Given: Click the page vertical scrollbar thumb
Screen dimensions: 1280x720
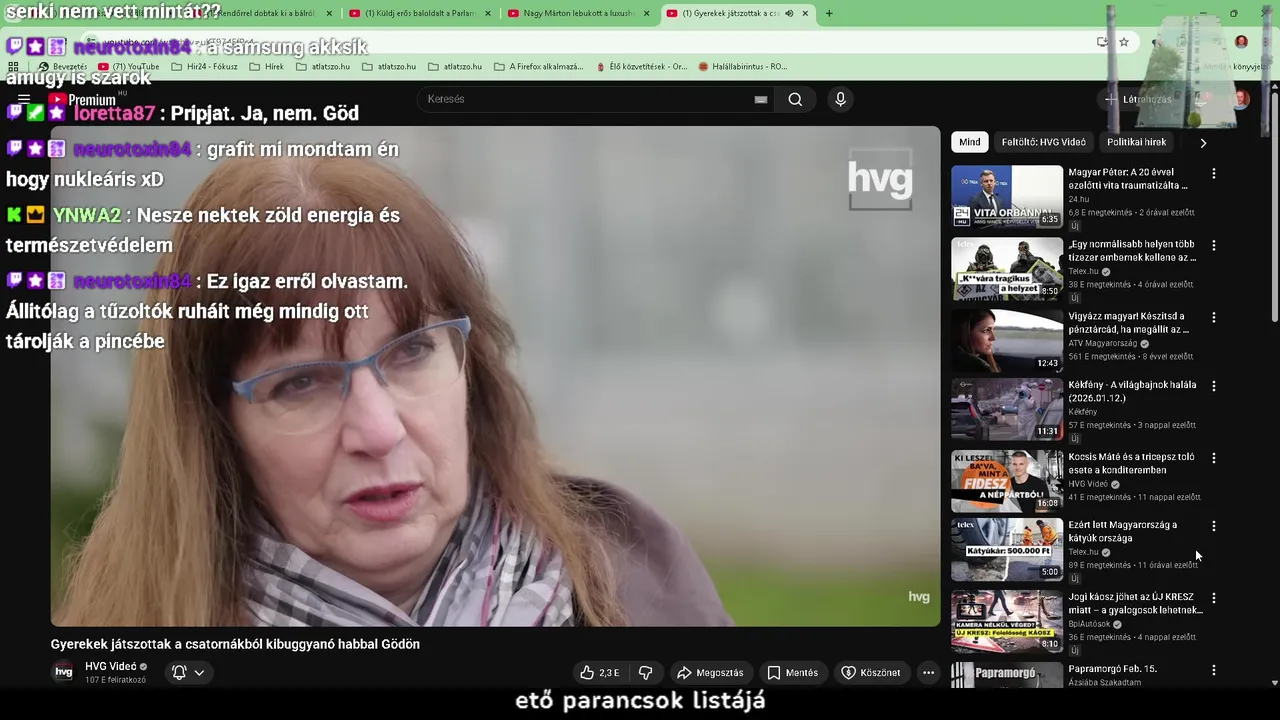Looking at the screenshot, I should click(x=1274, y=208).
